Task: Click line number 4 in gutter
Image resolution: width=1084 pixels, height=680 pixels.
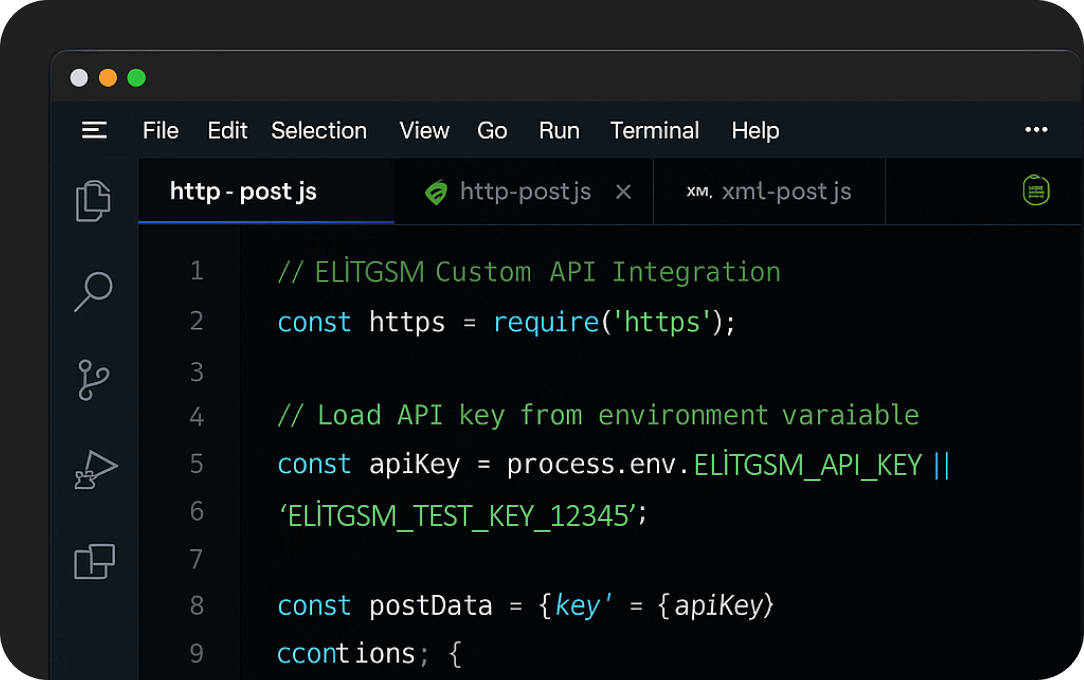Action: tap(197, 417)
